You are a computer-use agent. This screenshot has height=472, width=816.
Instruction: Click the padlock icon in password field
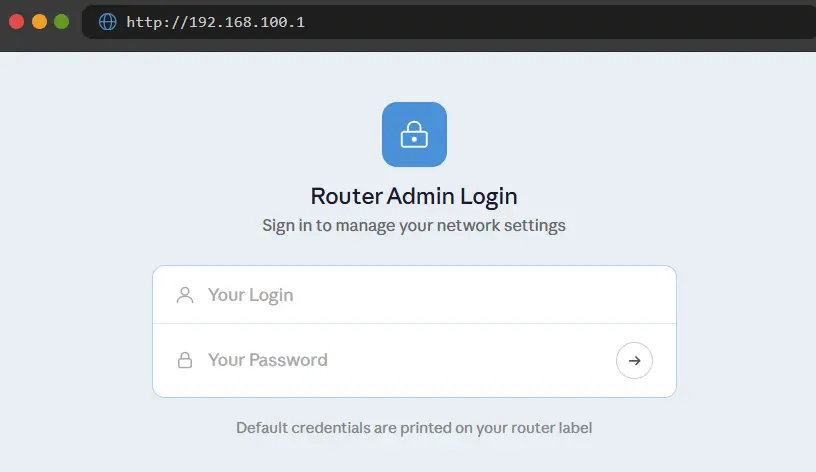coord(185,360)
